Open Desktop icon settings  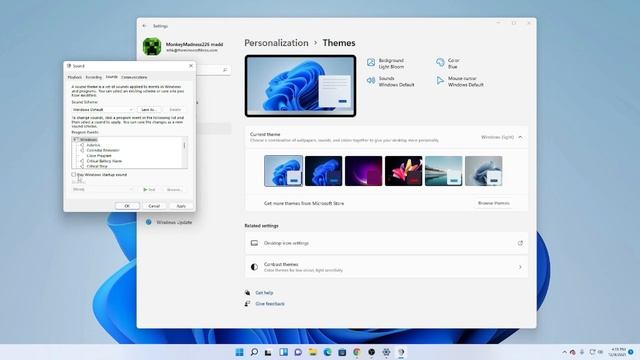tap(386, 243)
